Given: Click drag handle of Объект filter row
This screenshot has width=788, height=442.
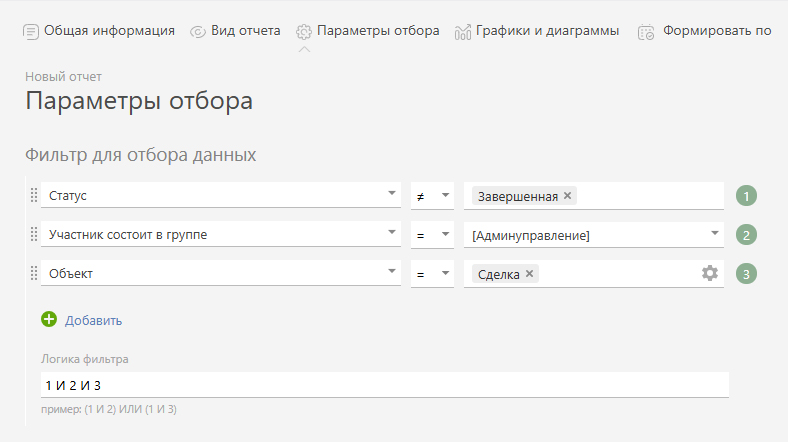Looking at the screenshot, I should point(34,273).
